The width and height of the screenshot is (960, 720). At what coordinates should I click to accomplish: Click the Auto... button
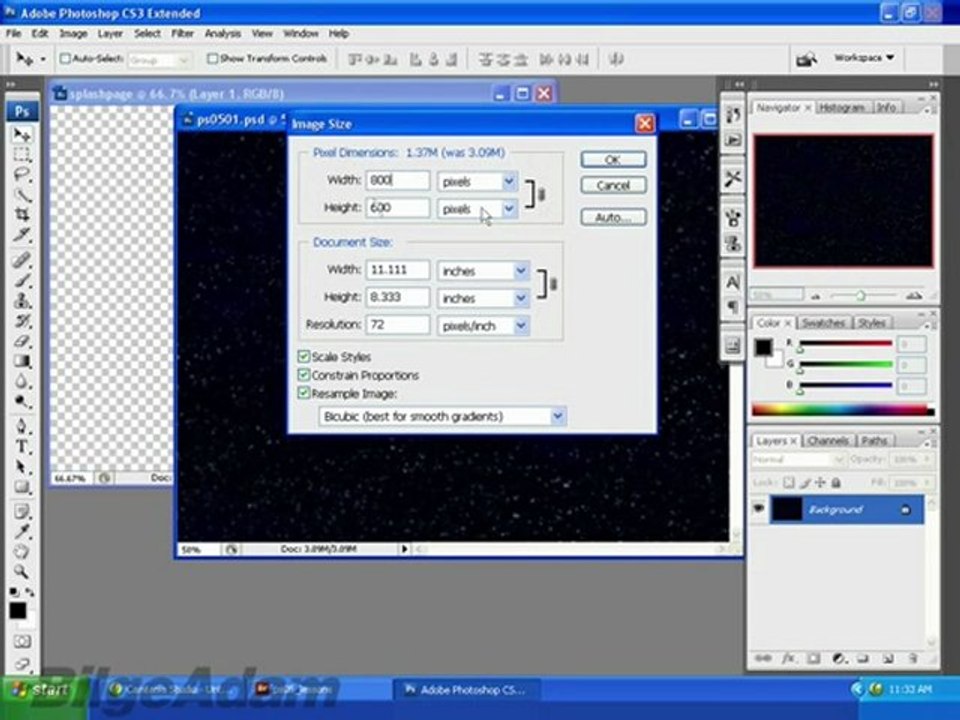613,217
